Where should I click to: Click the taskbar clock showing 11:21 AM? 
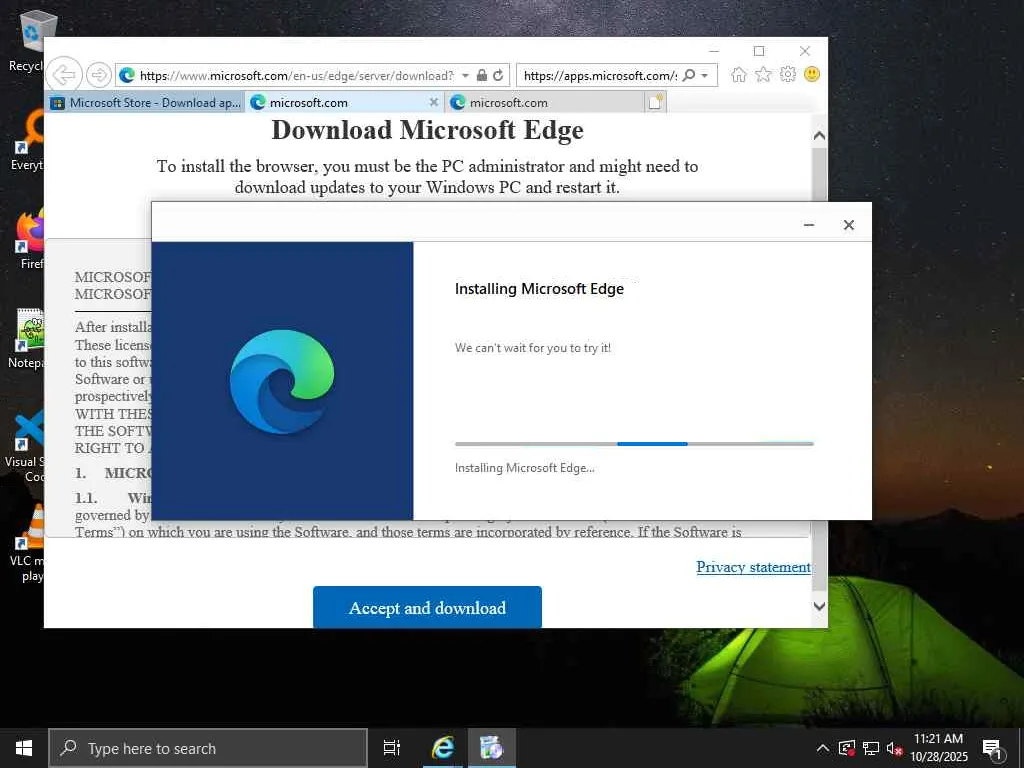pyautogui.click(x=938, y=748)
